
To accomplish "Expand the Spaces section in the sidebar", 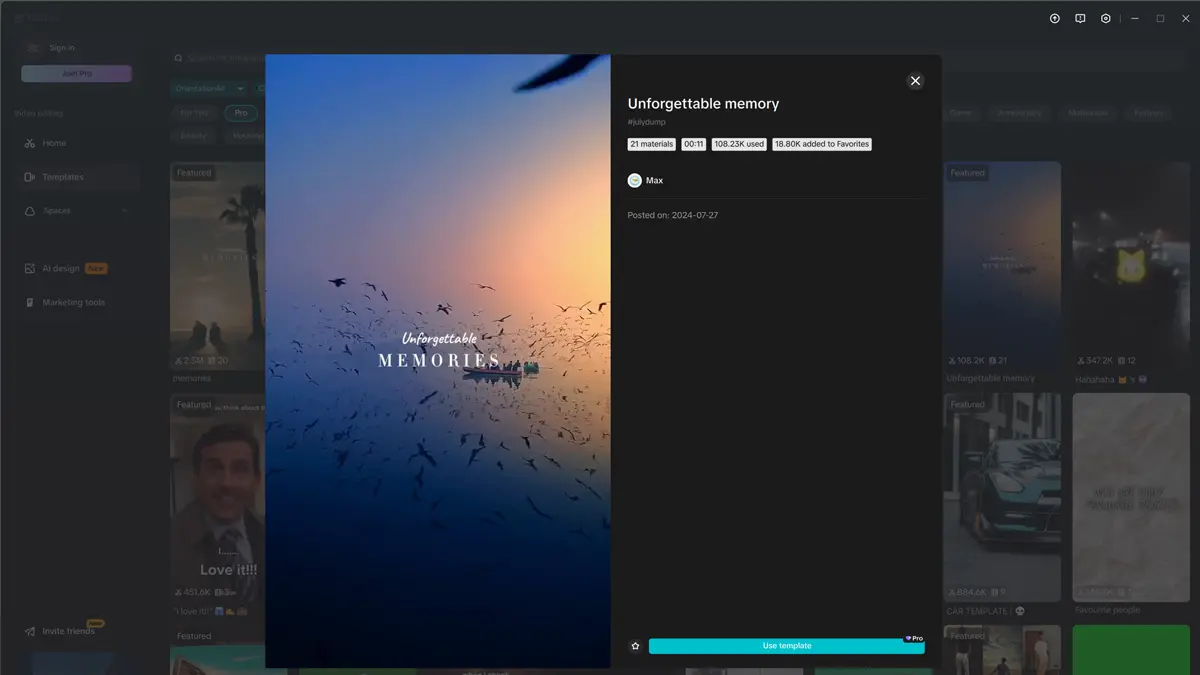I will 59,211.
